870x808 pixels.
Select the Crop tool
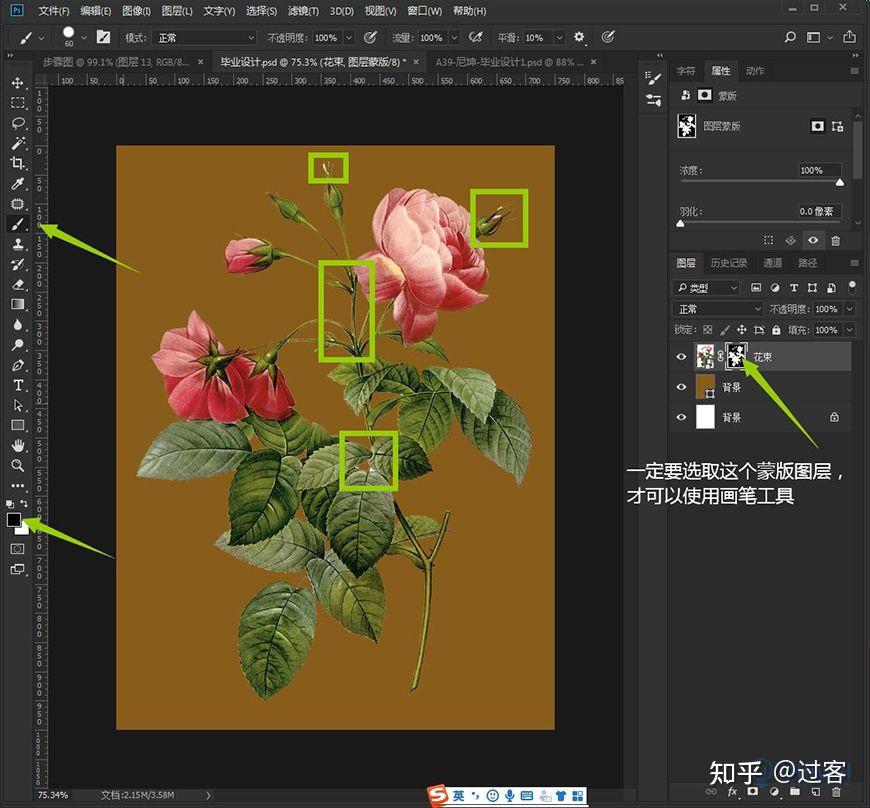17,163
